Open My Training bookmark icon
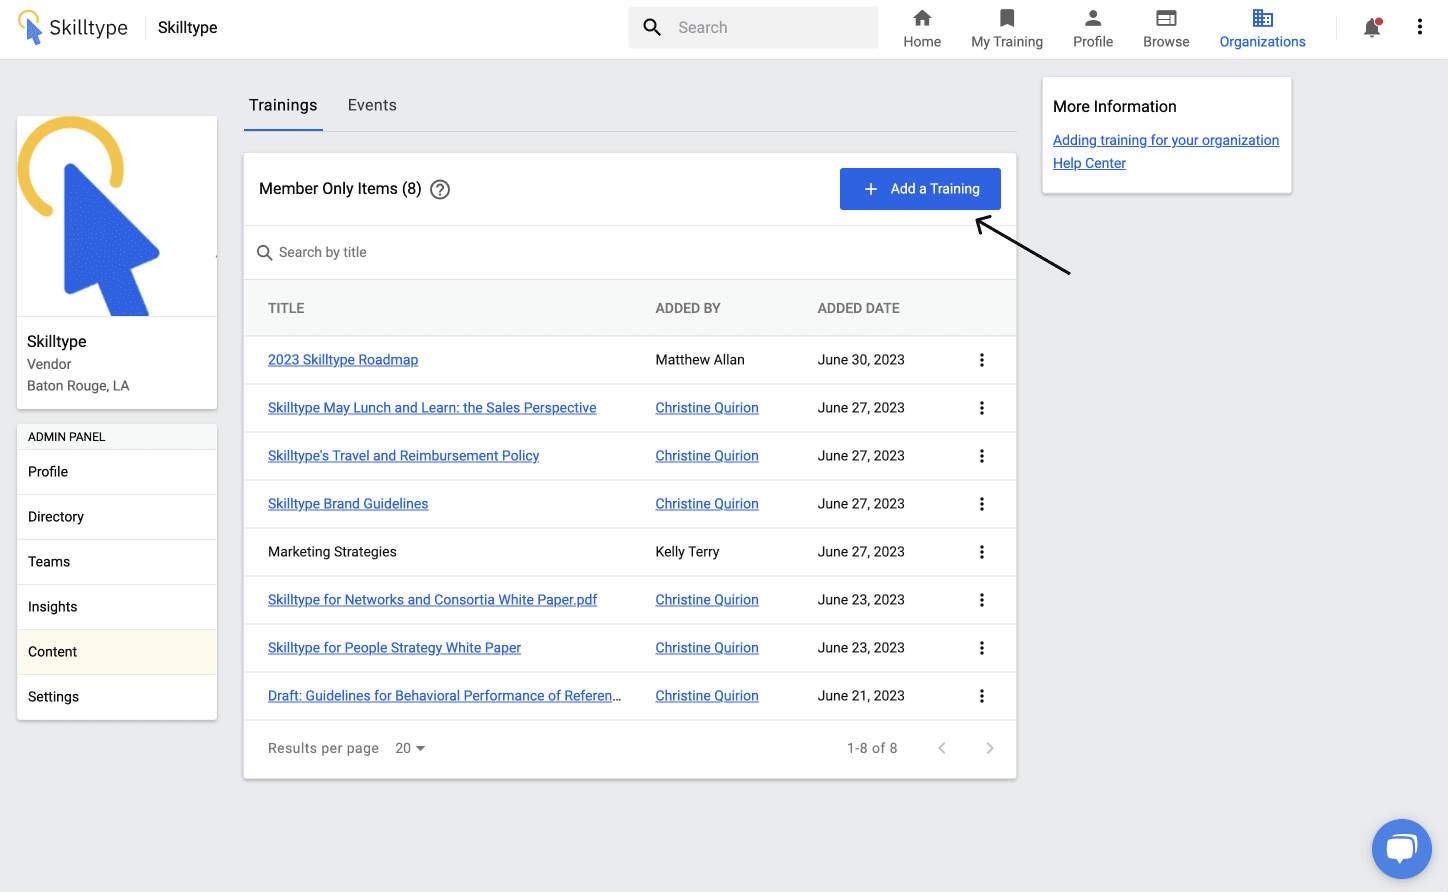 coord(1007,18)
